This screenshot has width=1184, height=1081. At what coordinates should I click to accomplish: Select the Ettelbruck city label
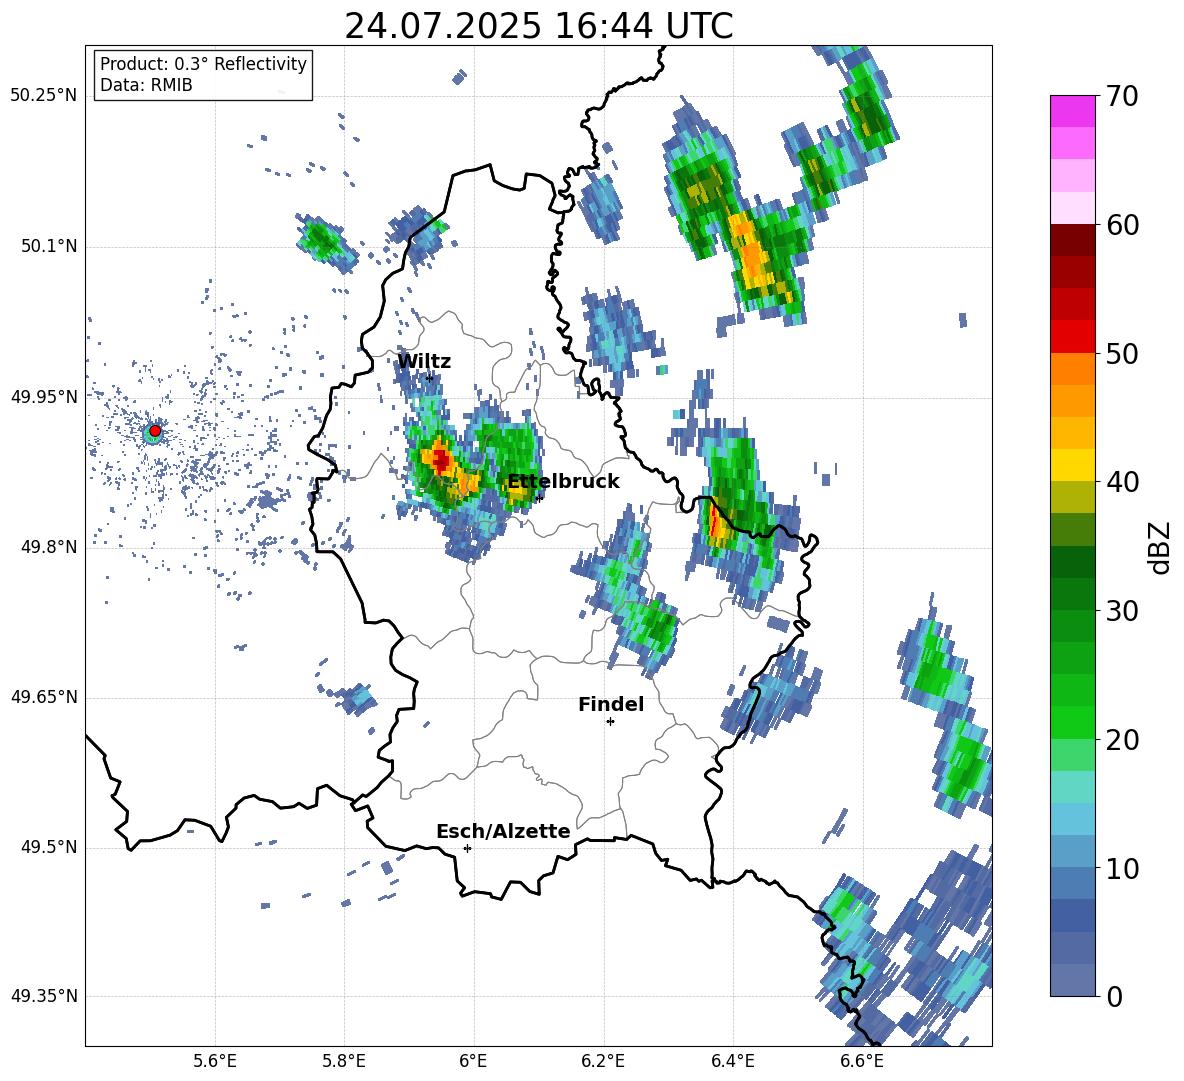click(563, 482)
